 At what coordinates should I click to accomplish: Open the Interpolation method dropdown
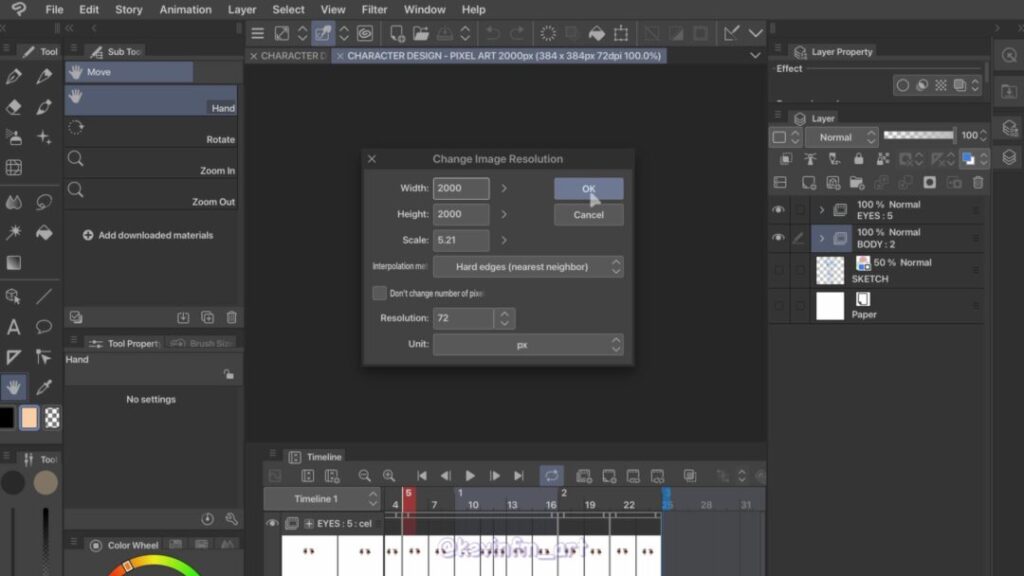[x=528, y=267]
